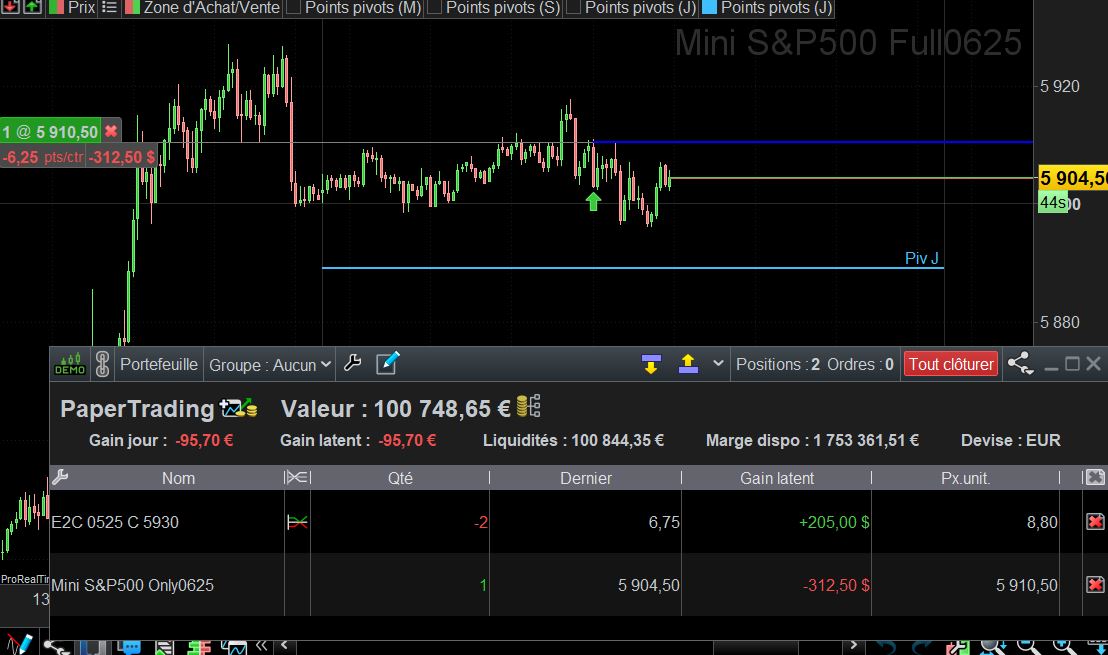The image size is (1108, 655).
Task: Close the E2C 0525 C 5930 position
Action: [1095, 522]
